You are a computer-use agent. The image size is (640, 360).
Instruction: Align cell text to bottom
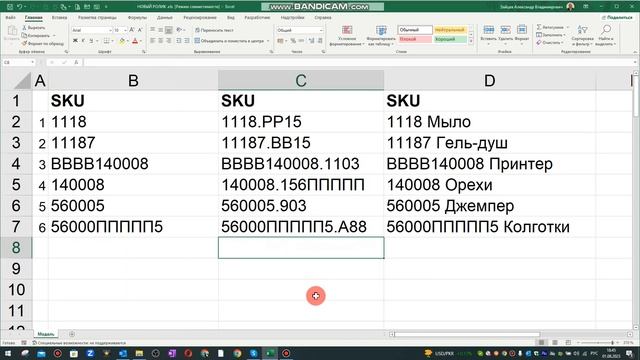point(168,30)
